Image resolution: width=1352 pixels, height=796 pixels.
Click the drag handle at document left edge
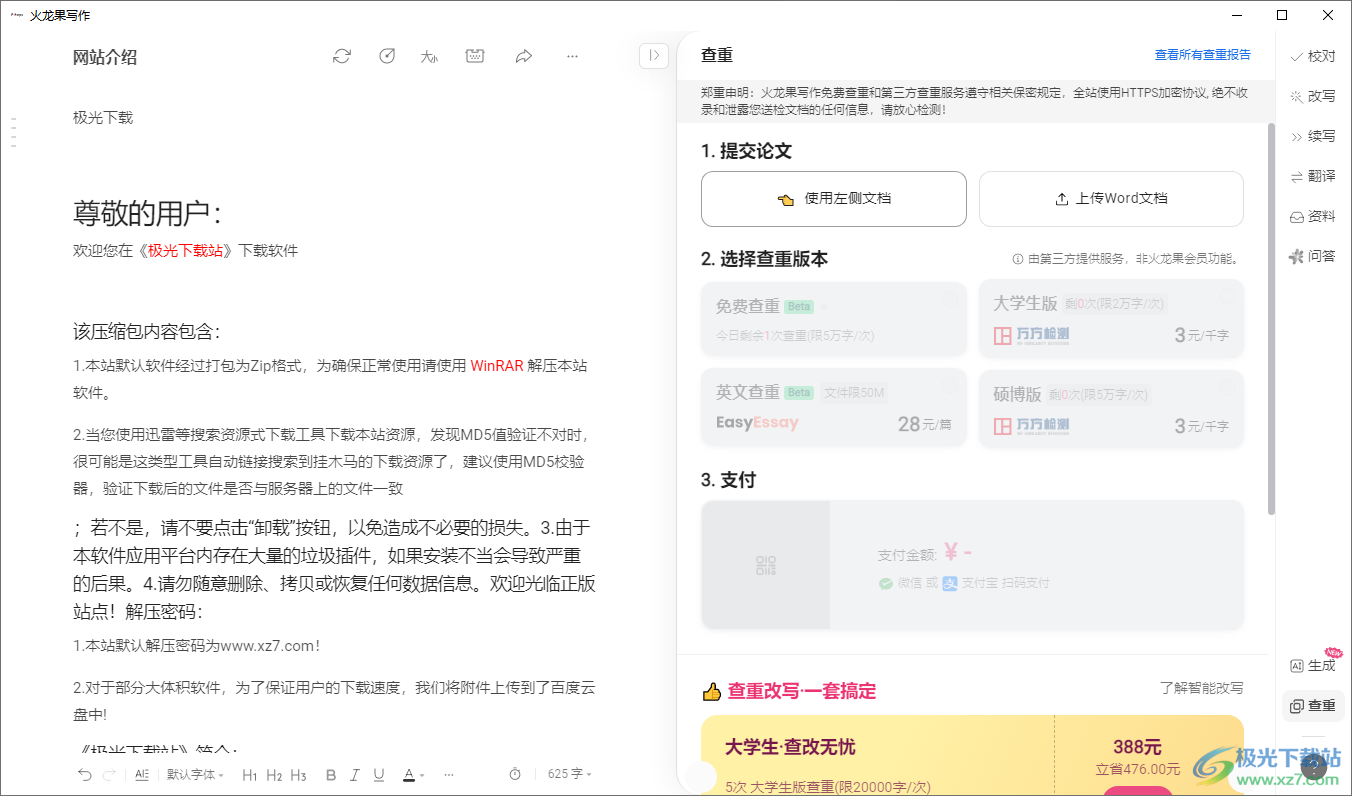[14, 132]
